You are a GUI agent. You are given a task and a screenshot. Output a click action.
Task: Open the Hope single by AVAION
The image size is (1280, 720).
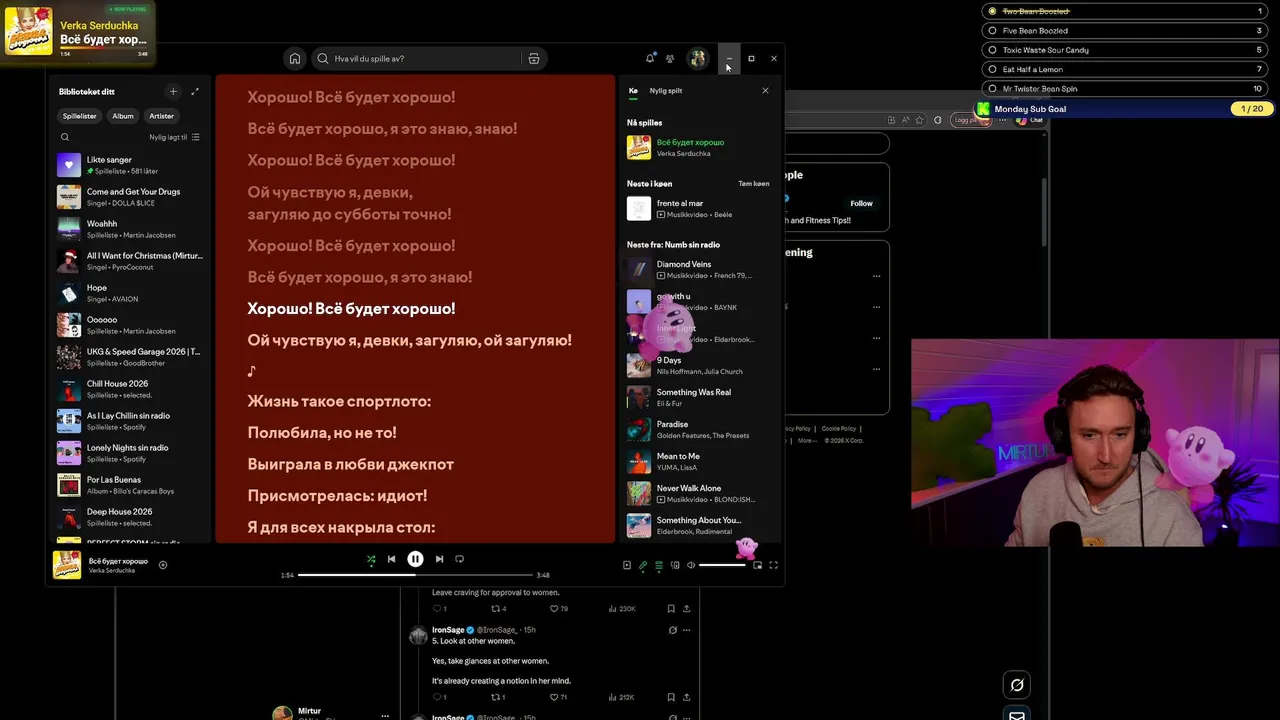click(x=130, y=293)
